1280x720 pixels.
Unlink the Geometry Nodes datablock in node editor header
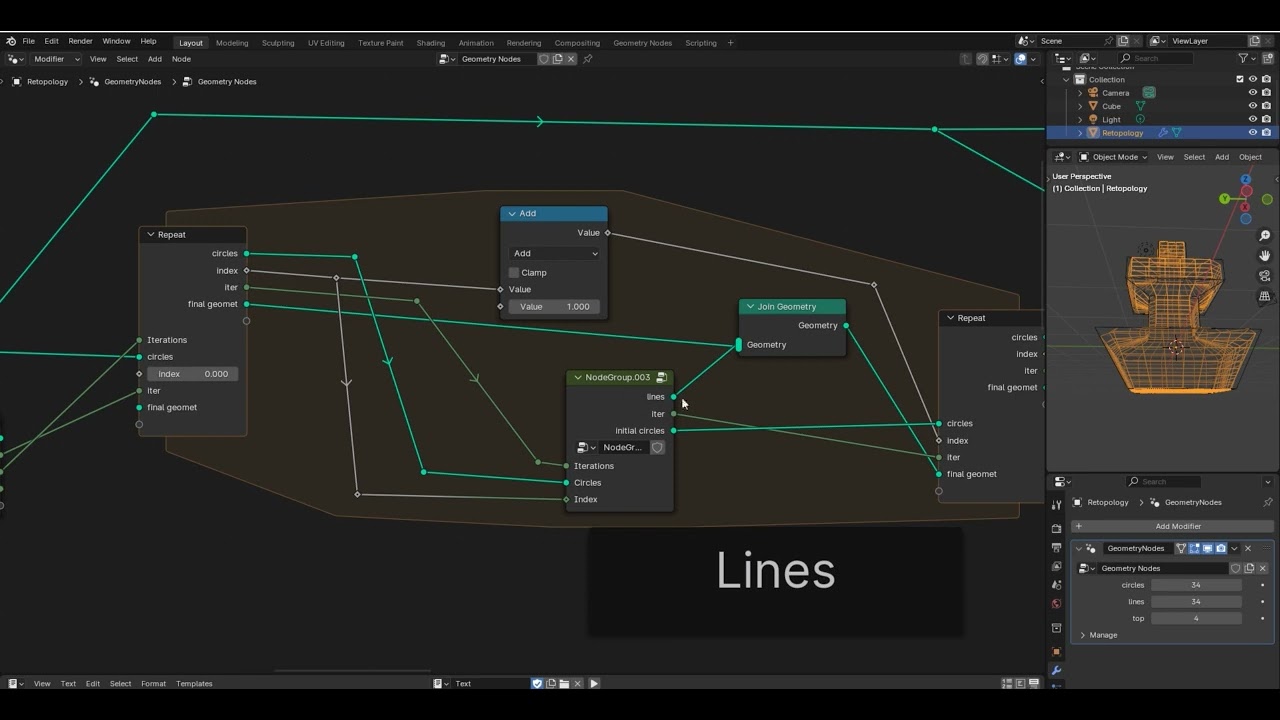pyautogui.click(x=571, y=59)
